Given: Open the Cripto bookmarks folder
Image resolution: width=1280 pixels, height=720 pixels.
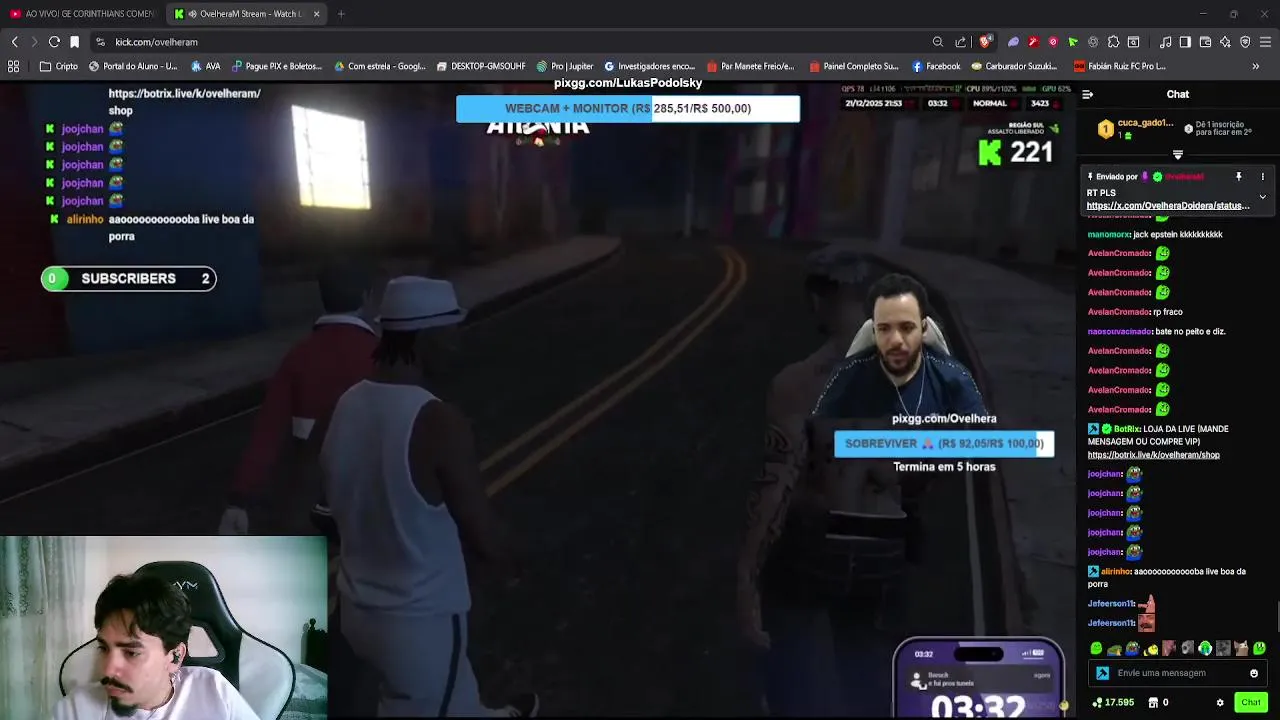Looking at the screenshot, I should click(59, 66).
